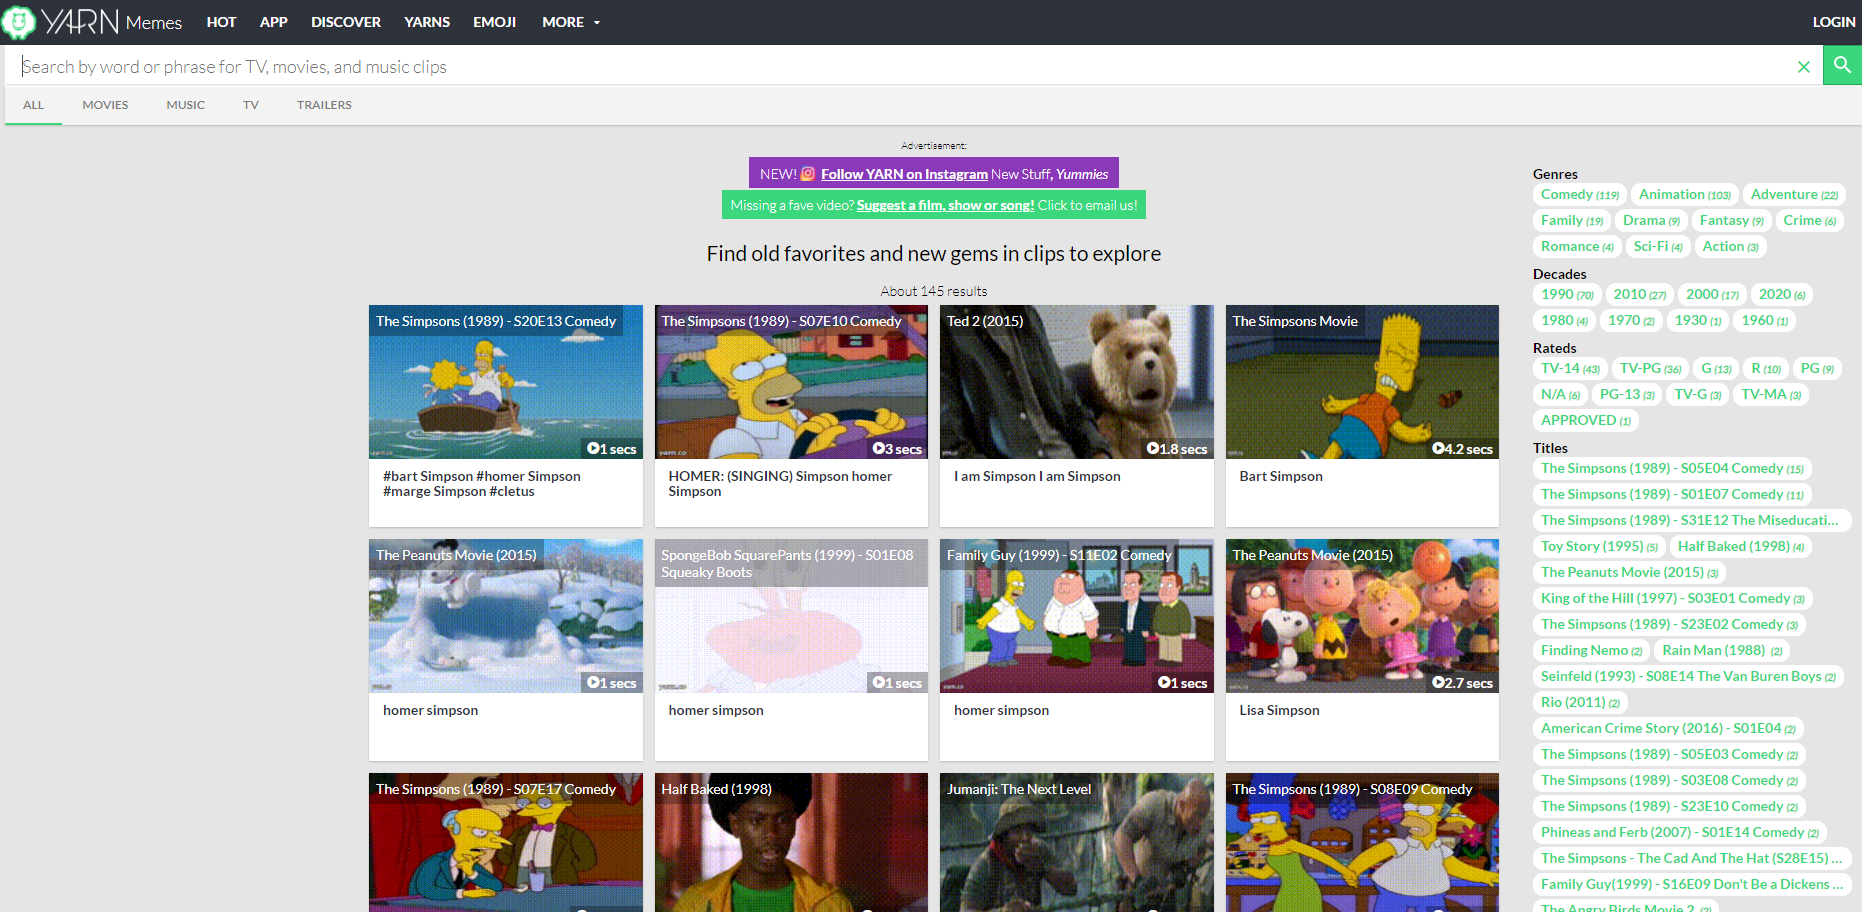The height and width of the screenshot is (912, 1862).
Task: Open Family Guy S11E02 clip thumbnail
Action: click(1077, 616)
